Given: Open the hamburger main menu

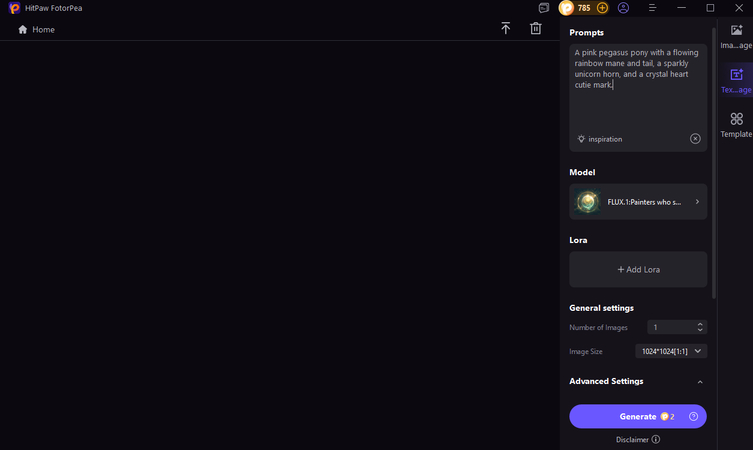Looking at the screenshot, I should [652, 8].
